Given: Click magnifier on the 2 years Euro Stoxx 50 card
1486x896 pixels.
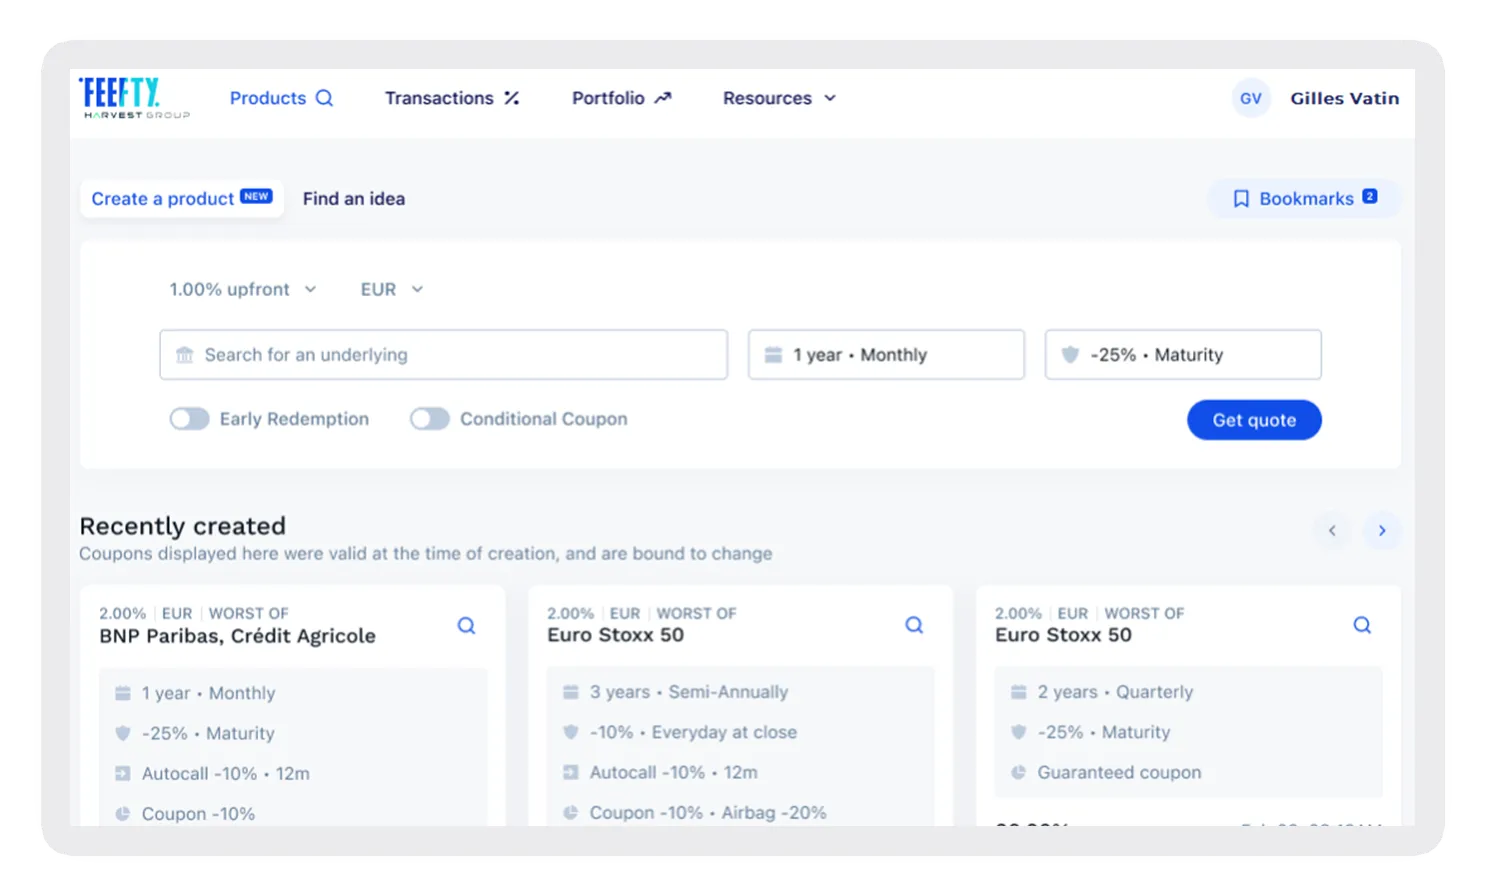Looking at the screenshot, I should click(1362, 625).
